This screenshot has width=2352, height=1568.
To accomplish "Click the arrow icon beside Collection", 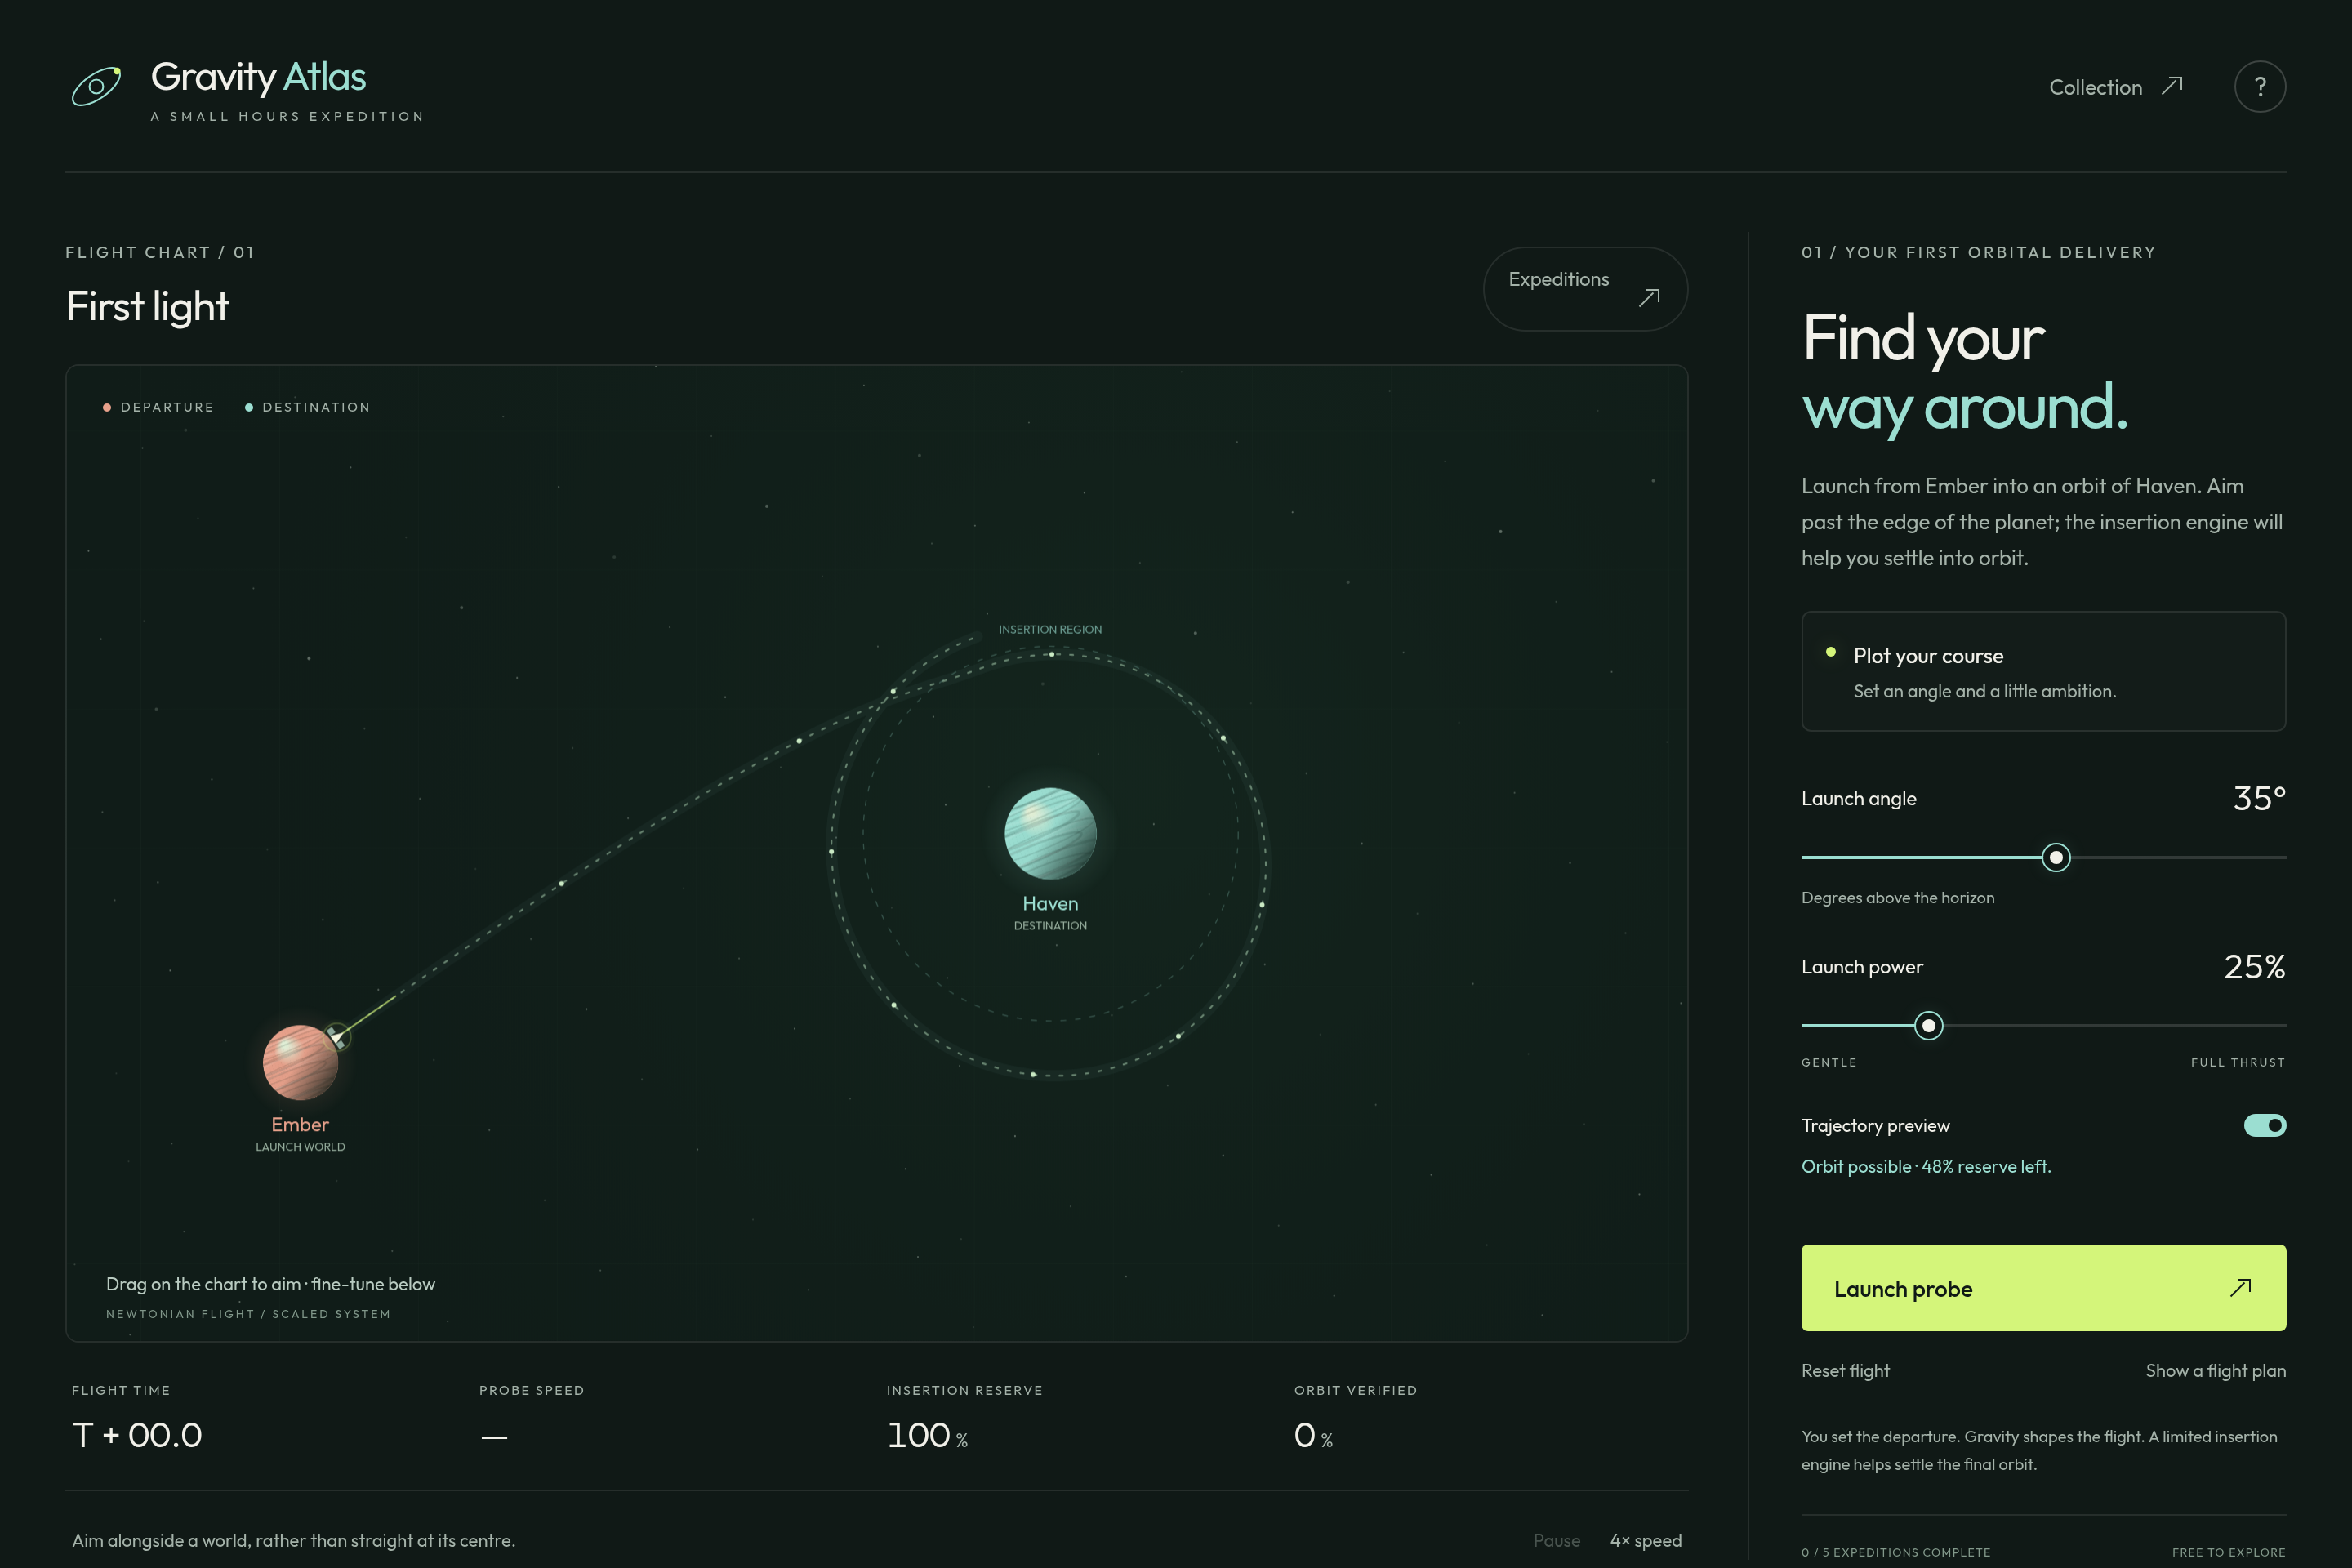I will coord(2171,86).
